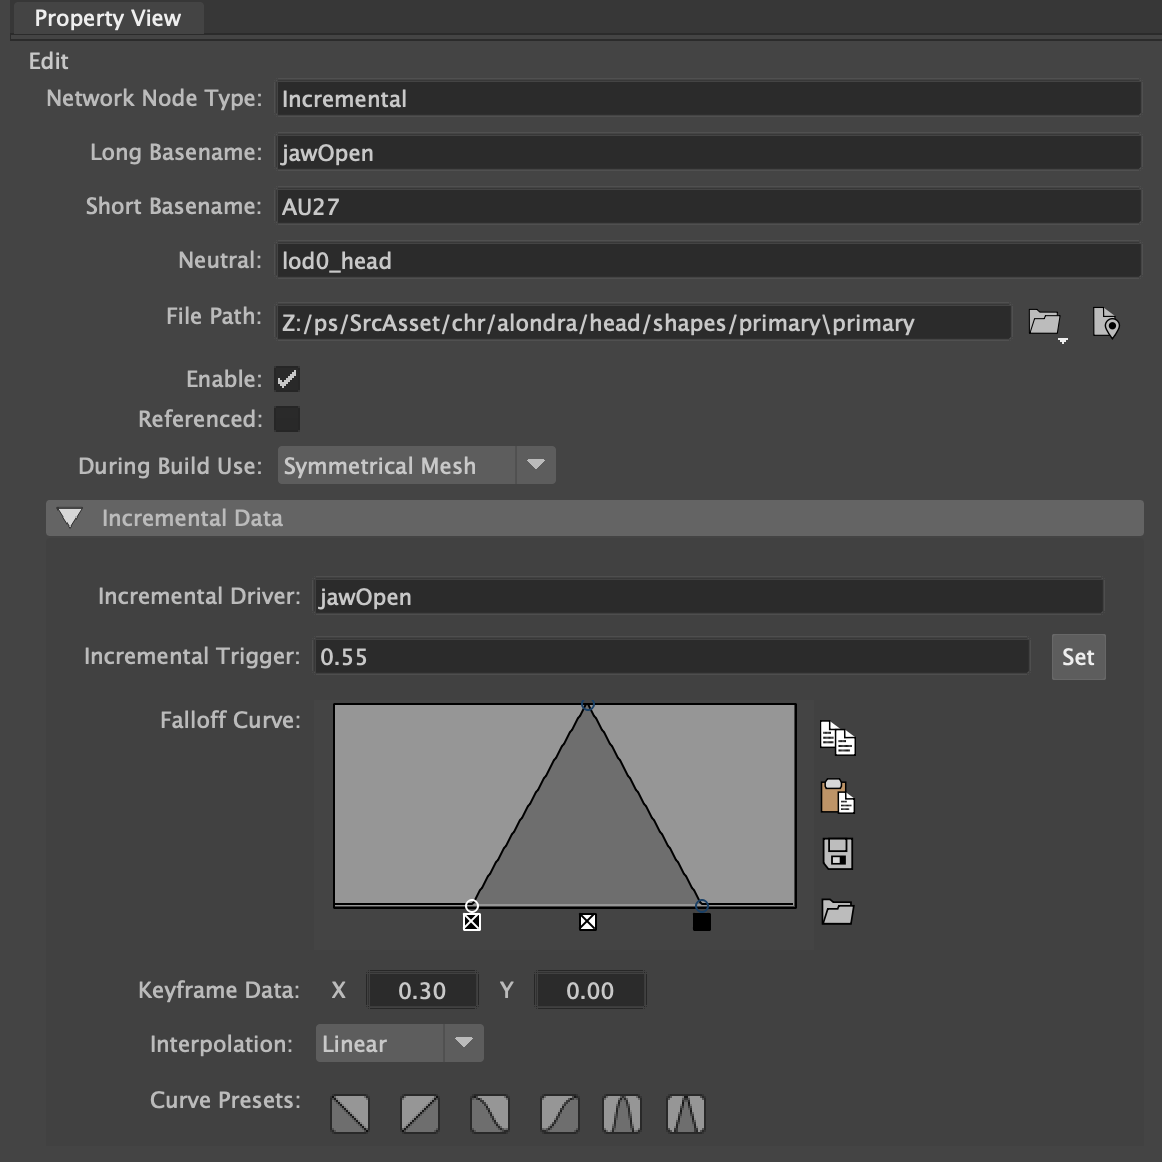
Task: Switch to the Property View tab
Action: (107, 18)
